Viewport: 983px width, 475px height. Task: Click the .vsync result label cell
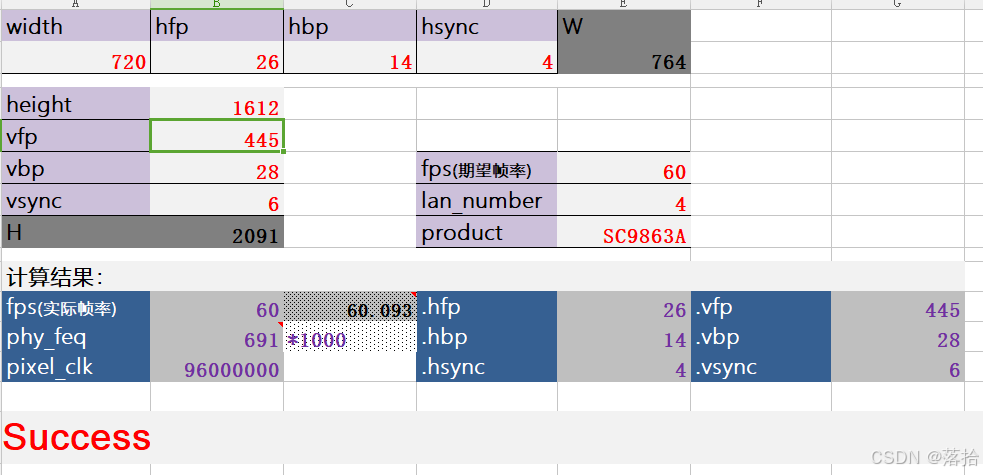(761, 367)
